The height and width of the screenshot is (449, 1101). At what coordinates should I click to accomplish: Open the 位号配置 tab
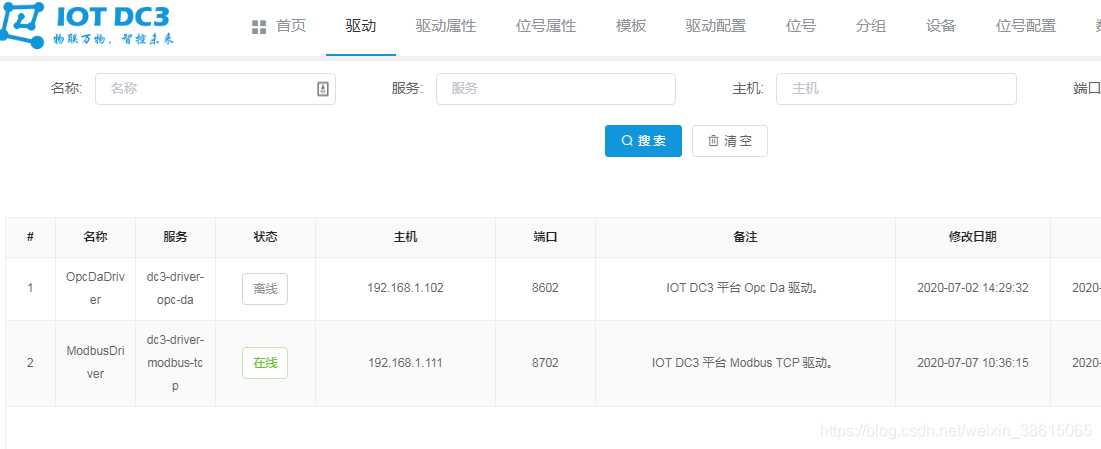(x=1026, y=27)
